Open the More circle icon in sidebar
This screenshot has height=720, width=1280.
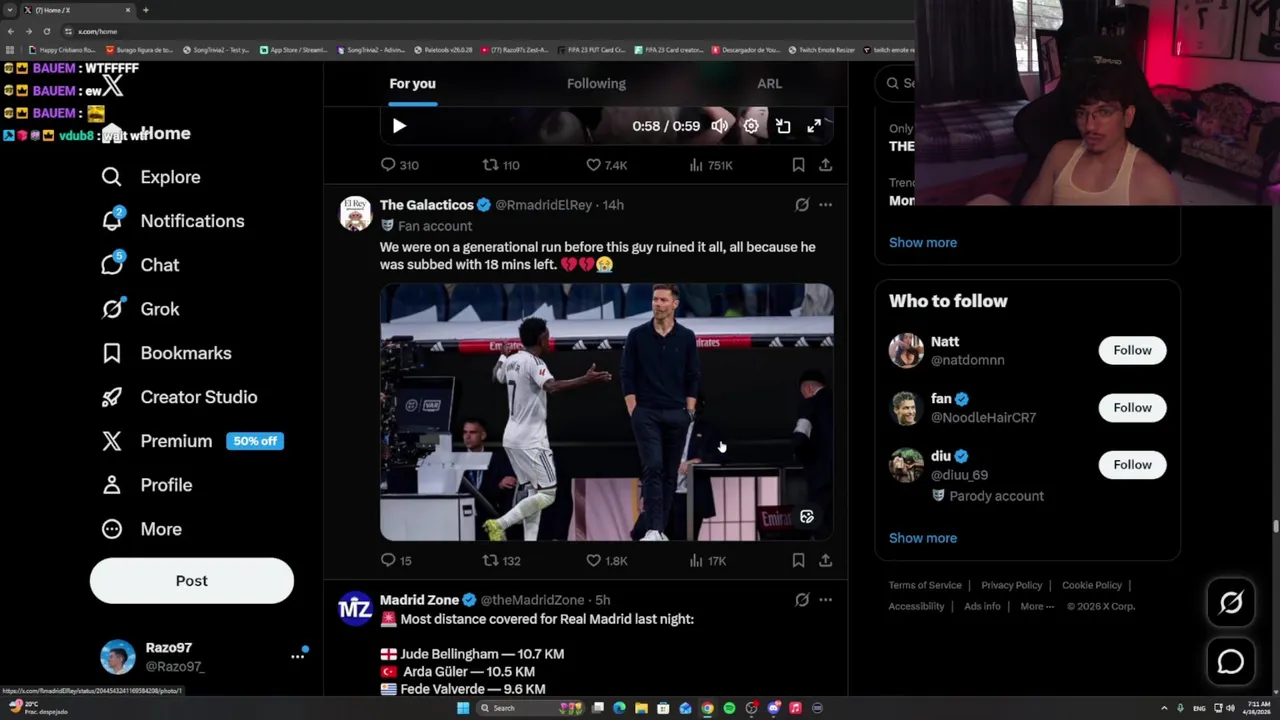tap(111, 529)
